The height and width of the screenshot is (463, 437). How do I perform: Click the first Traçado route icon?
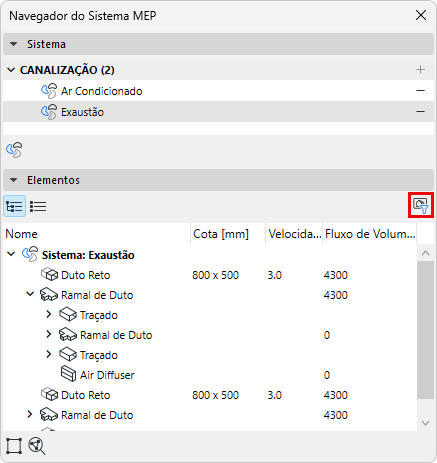coord(68,314)
